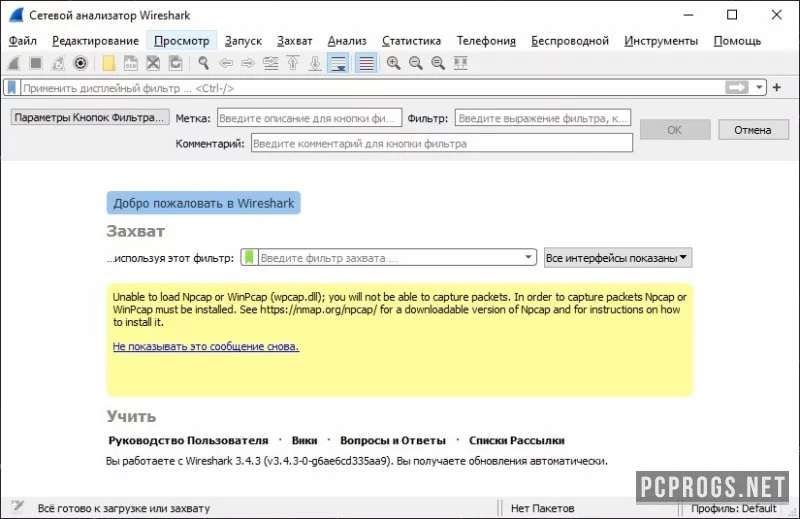Go to specified packet icon
800x519 pixels.
(x=270, y=63)
